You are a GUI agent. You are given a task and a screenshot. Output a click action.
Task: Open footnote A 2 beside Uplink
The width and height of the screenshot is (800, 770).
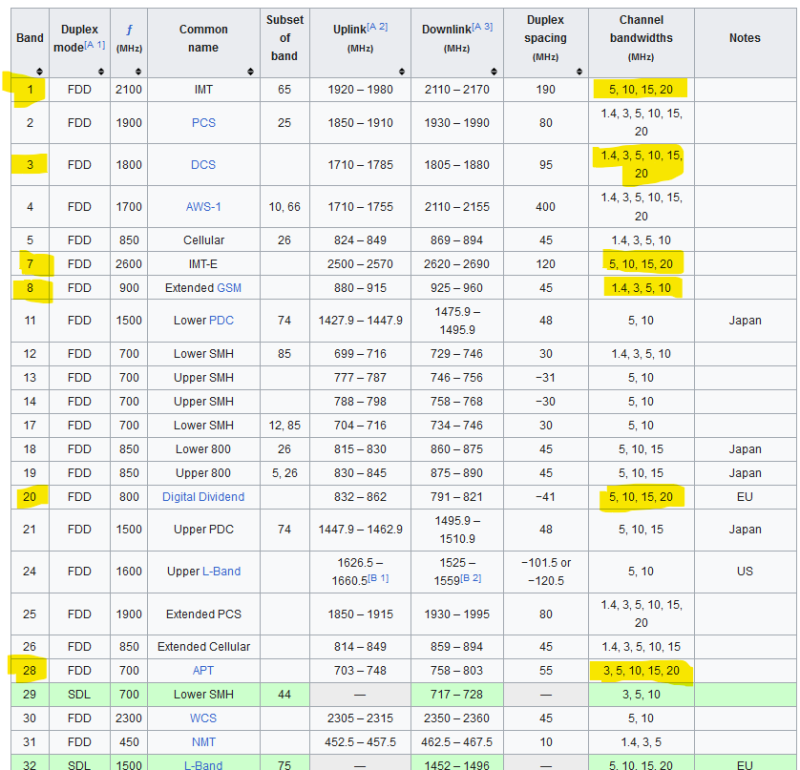377,27
